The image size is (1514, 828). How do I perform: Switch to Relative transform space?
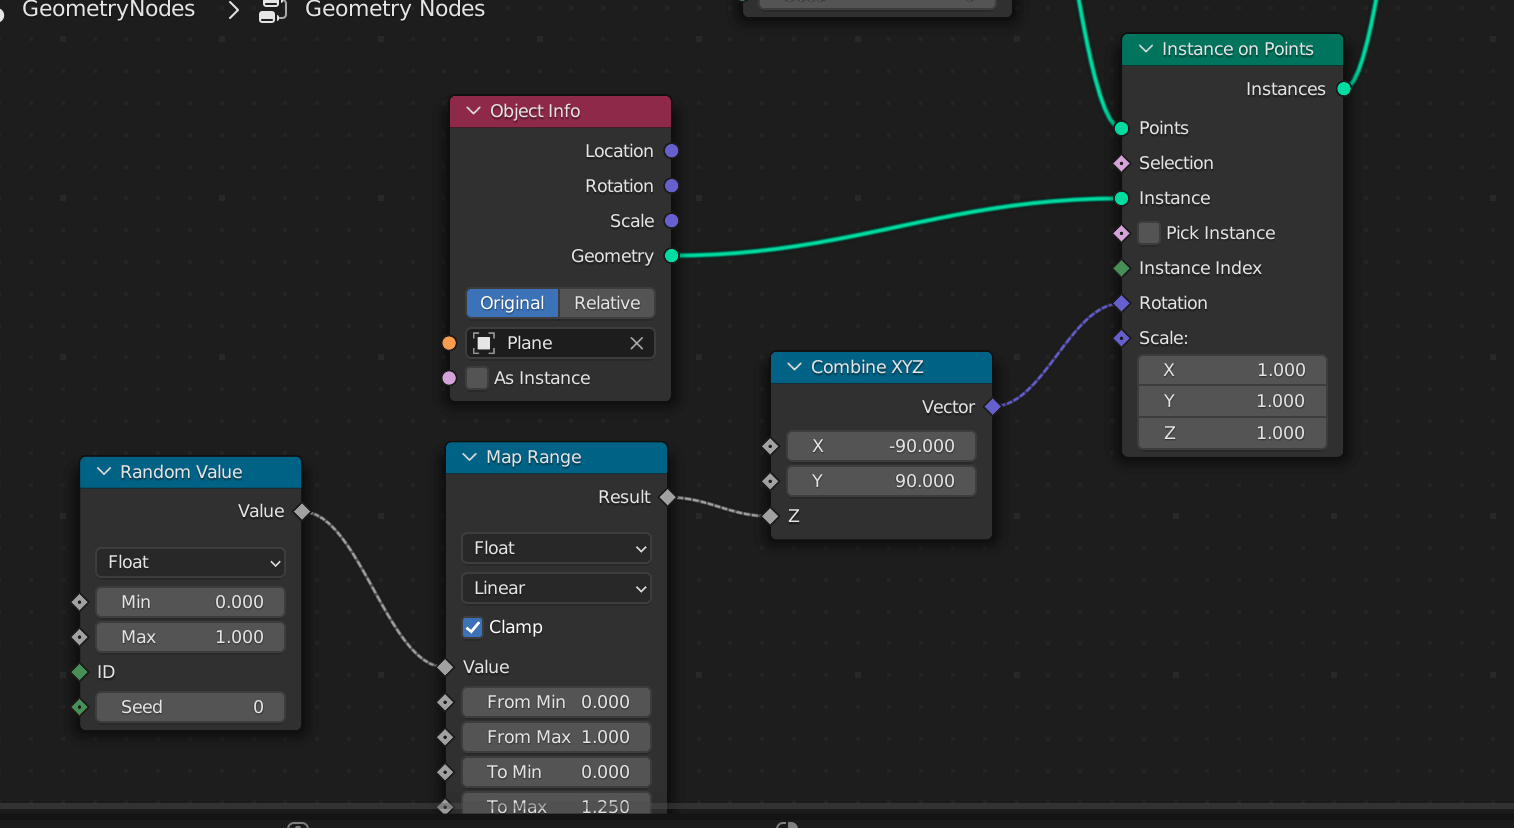pyautogui.click(x=607, y=303)
